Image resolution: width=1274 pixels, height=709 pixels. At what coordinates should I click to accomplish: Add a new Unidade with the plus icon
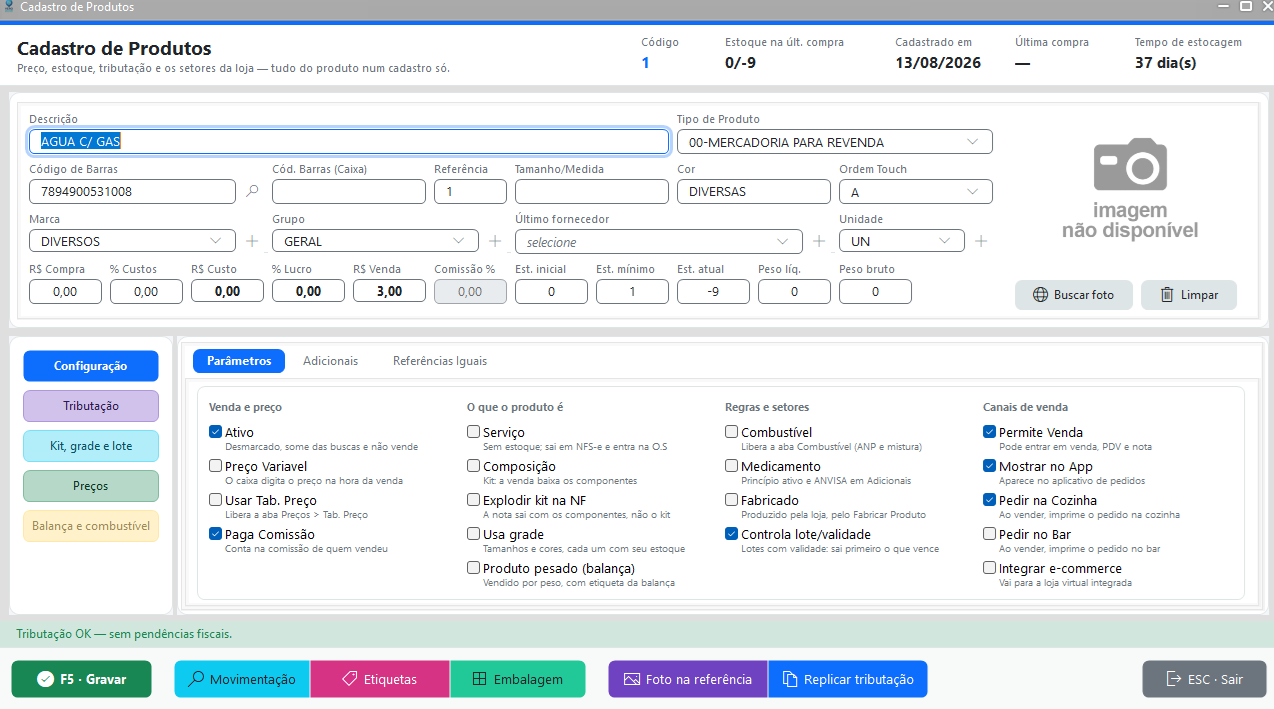(981, 241)
